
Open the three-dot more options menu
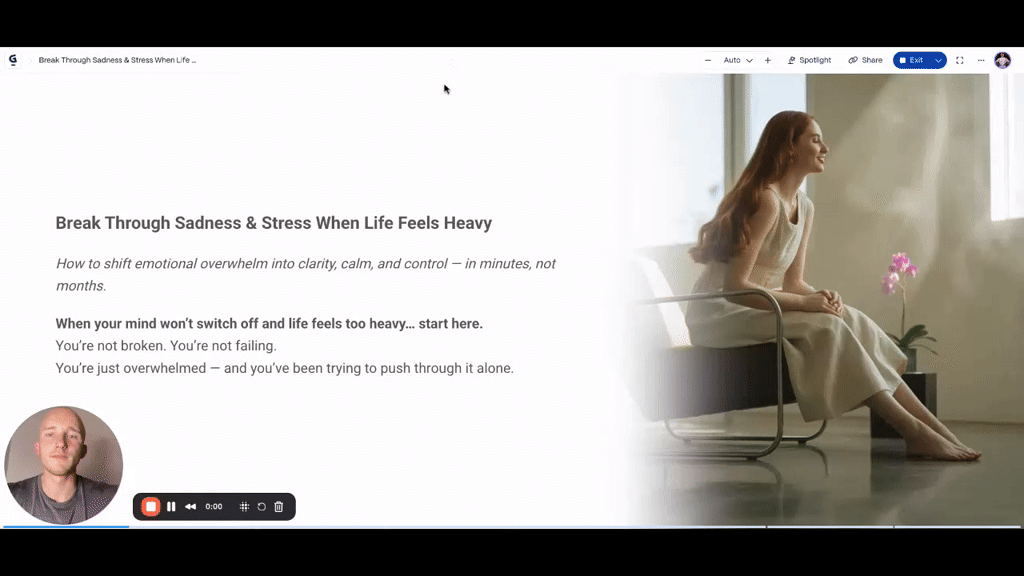click(x=981, y=60)
